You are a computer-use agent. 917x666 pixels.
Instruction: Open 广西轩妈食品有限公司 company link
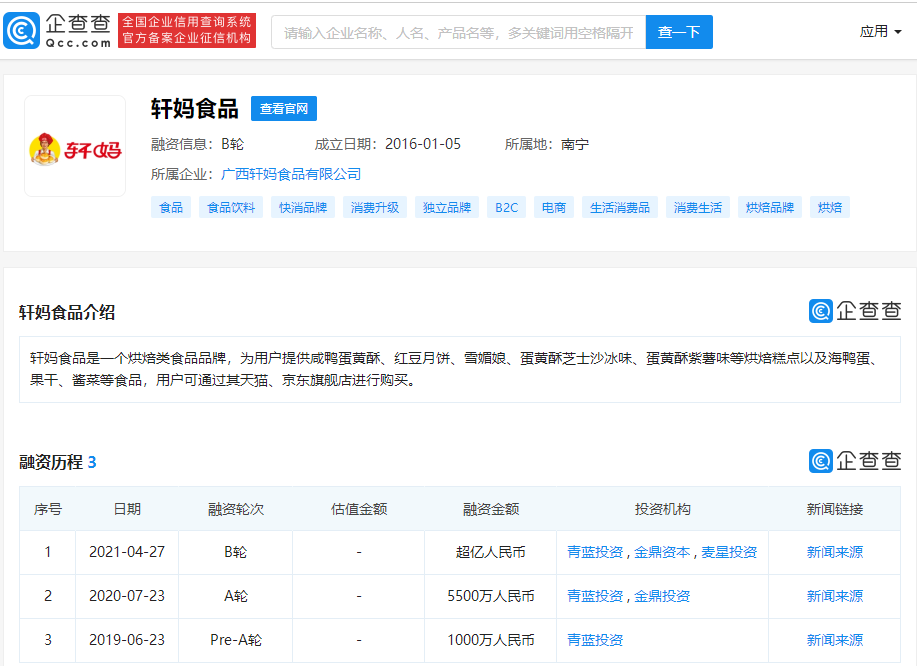tap(291, 174)
